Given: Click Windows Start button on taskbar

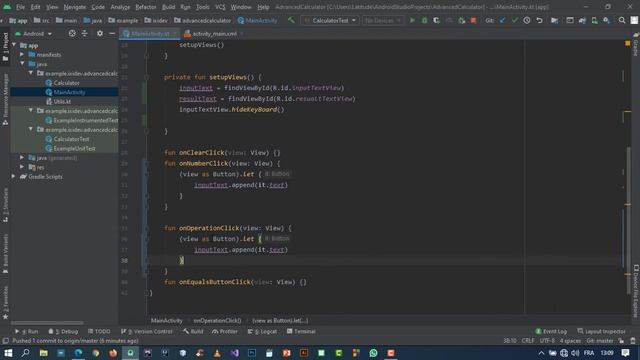Looking at the screenshot, I should [8, 353].
